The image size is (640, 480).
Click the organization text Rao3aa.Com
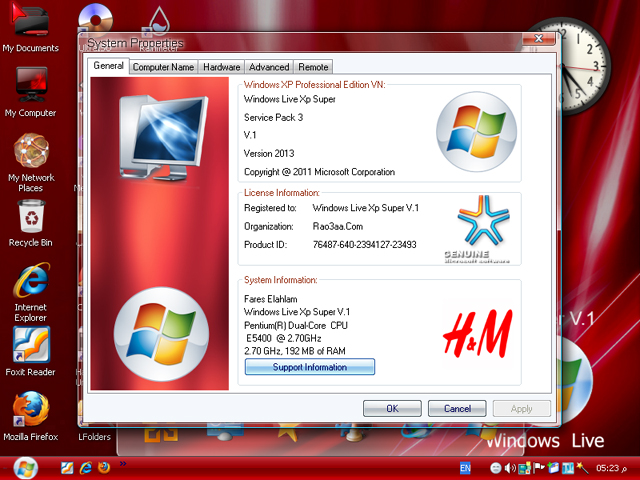click(x=338, y=226)
